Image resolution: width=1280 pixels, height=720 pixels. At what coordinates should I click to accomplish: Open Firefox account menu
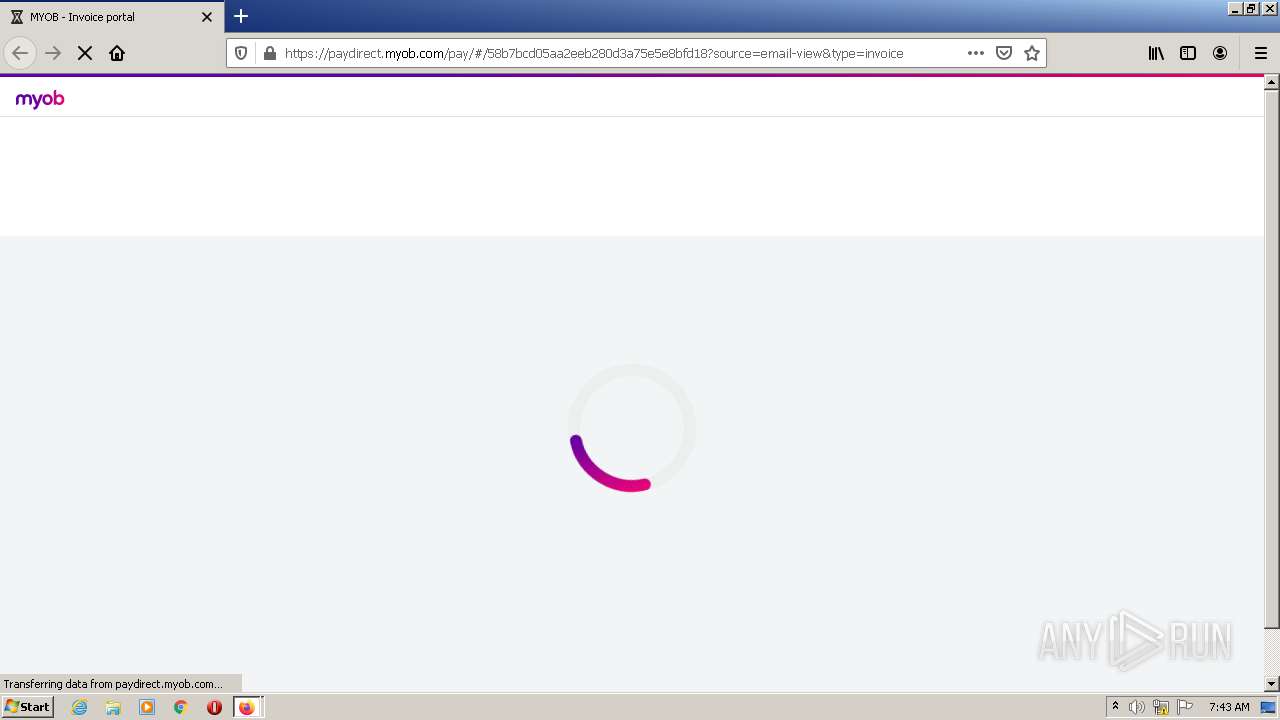point(1220,53)
